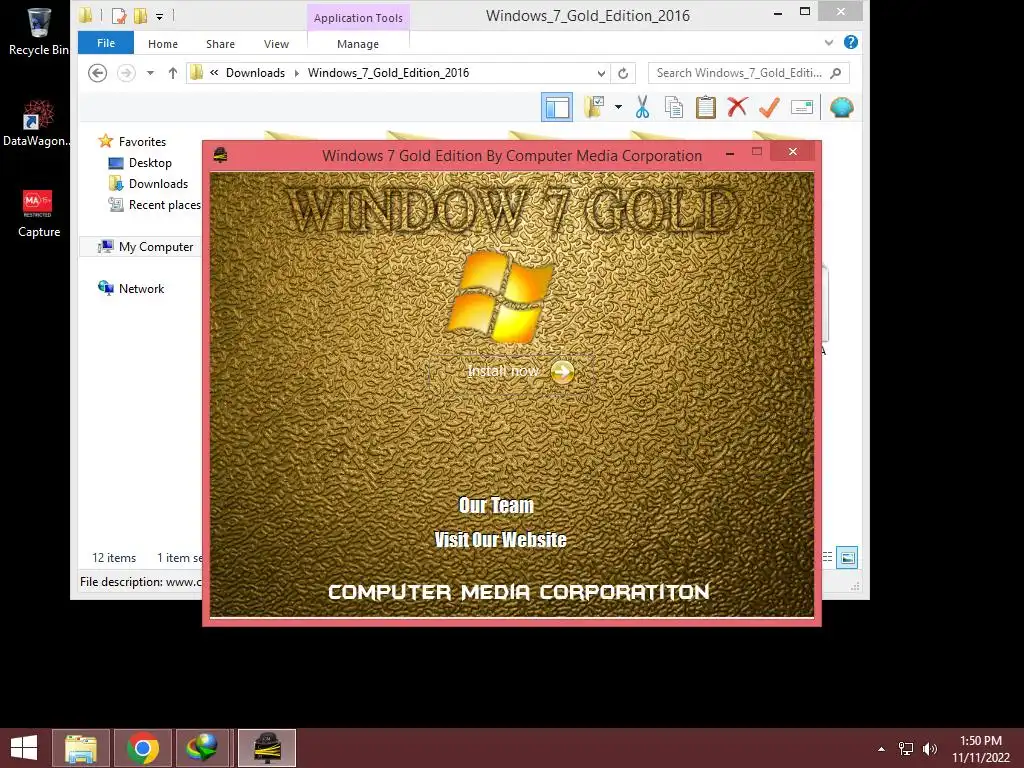
Task: Select the DataWagon desktop shortcut
Action: click(x=38, y=123)
